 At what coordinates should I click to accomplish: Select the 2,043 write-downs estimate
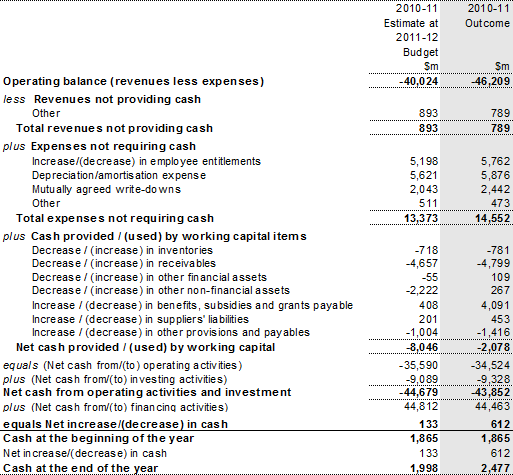(424, 189)
